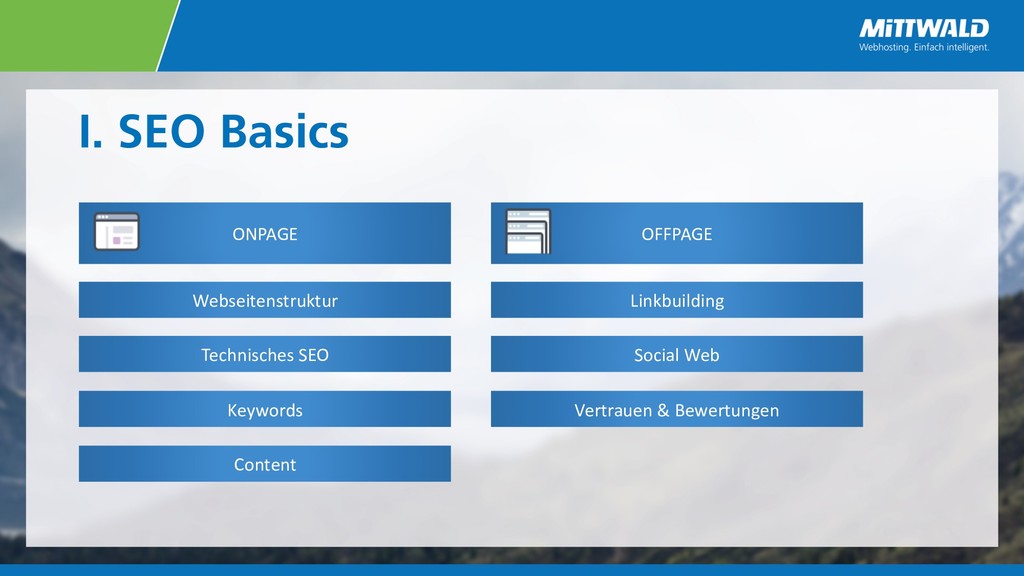Choose the Content box
1024x576 pixels.
coord(264,464)
